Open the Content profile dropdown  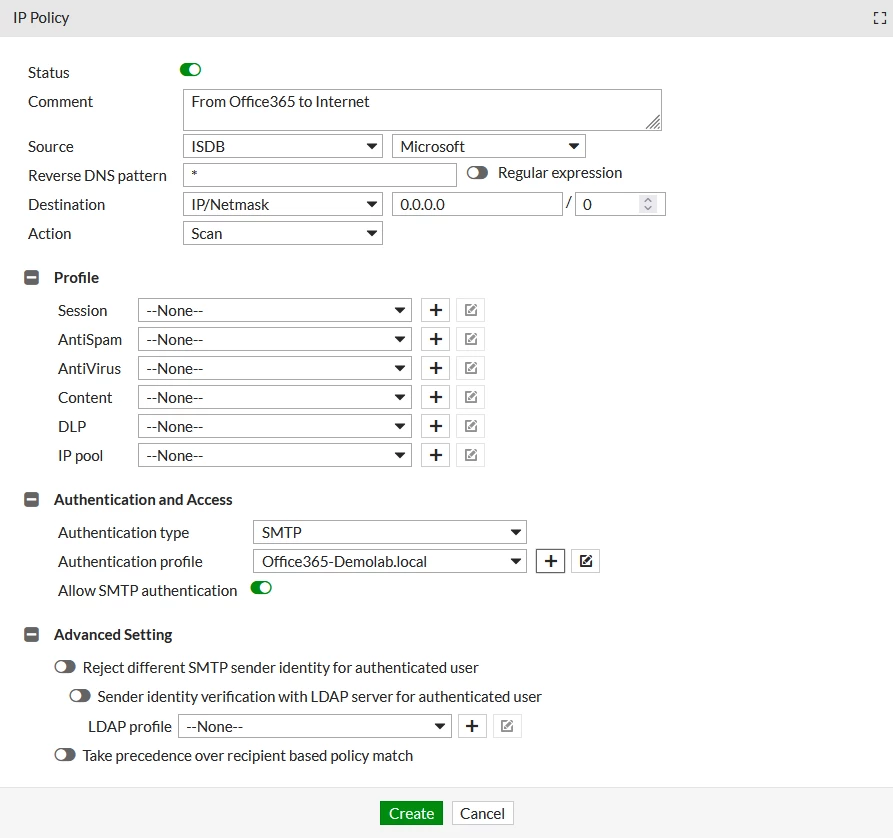click(x=275, y=398)
